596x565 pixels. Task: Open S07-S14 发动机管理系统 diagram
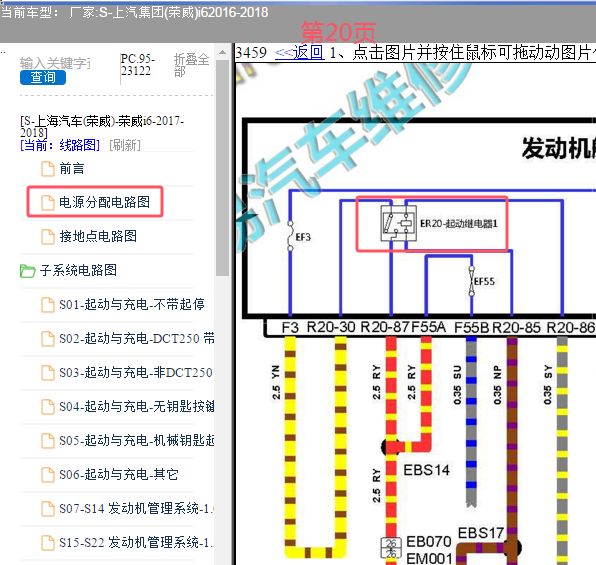[x=137, y=508]
